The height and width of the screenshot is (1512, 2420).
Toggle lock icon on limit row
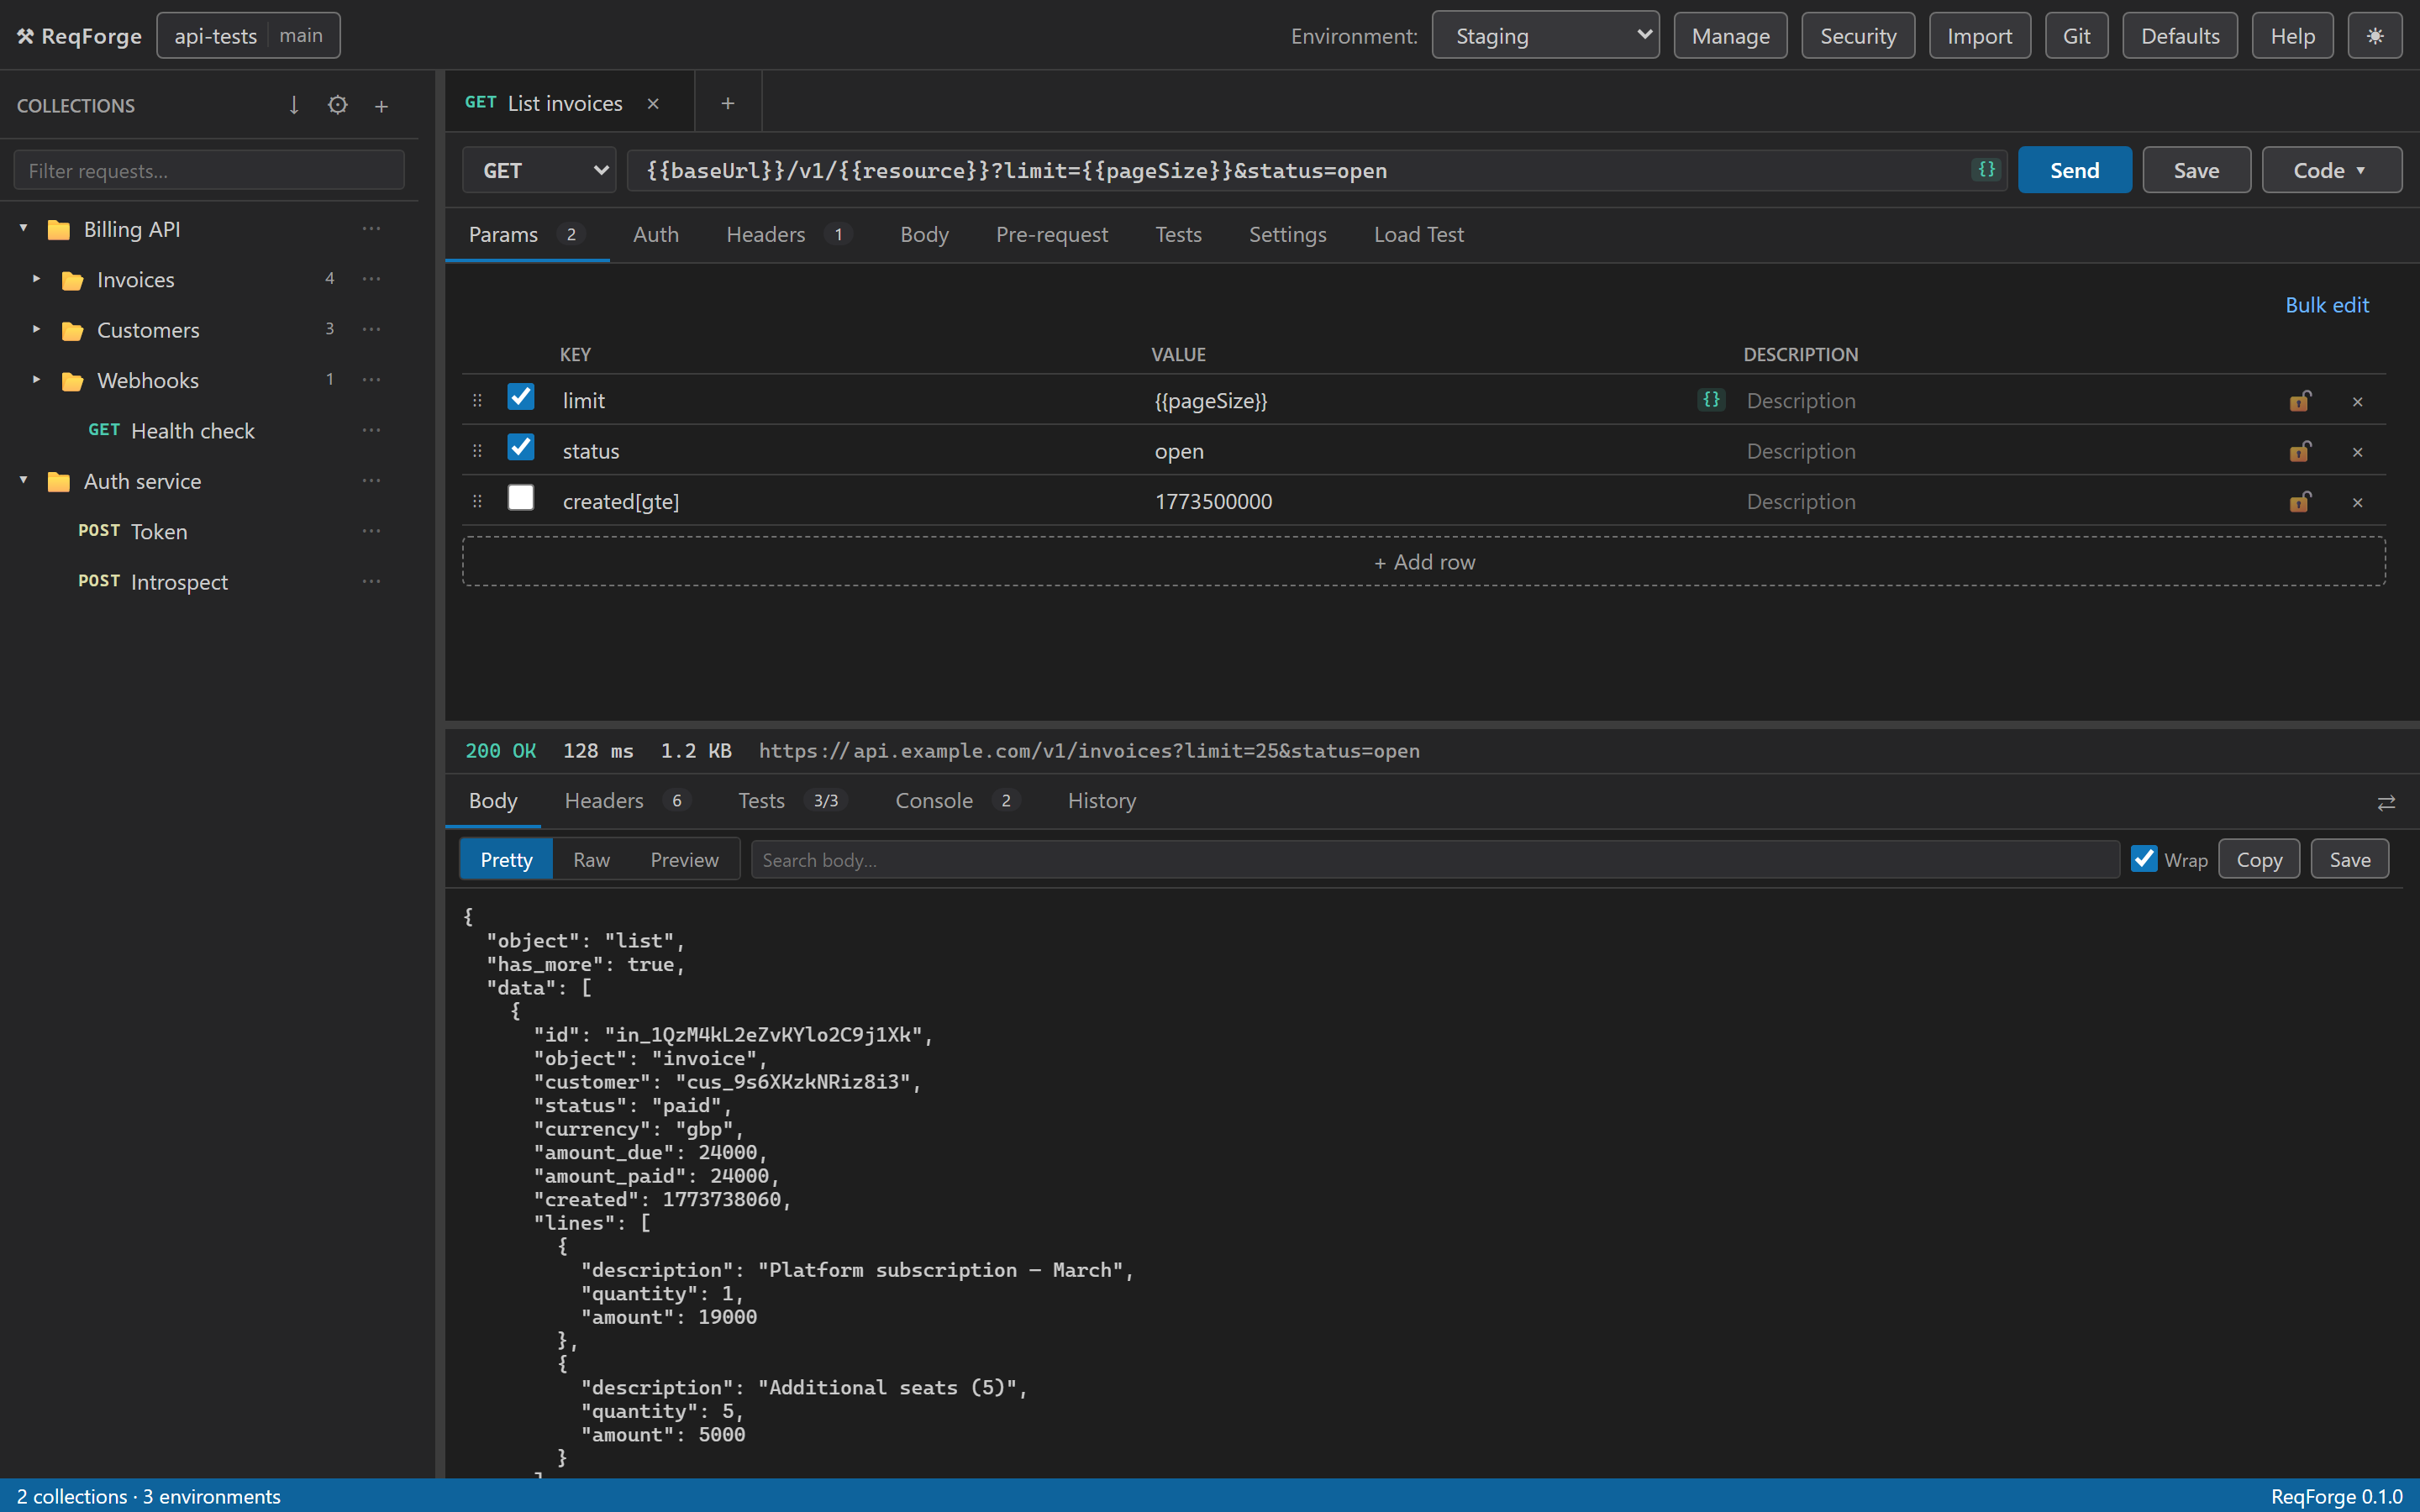pos(2300,401)
